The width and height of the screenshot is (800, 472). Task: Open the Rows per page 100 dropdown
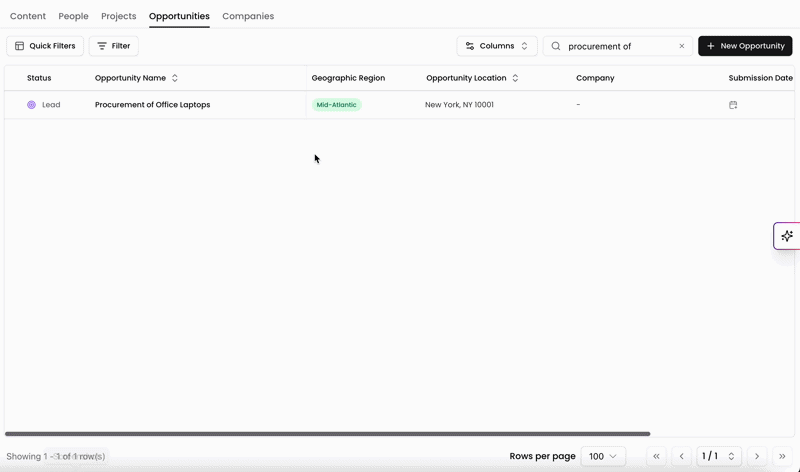click(x=603, y=456)
